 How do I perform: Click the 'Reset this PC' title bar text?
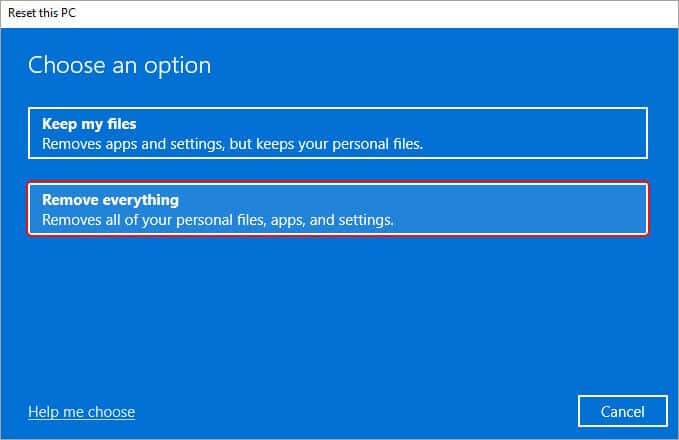click(x=42, y=13)
